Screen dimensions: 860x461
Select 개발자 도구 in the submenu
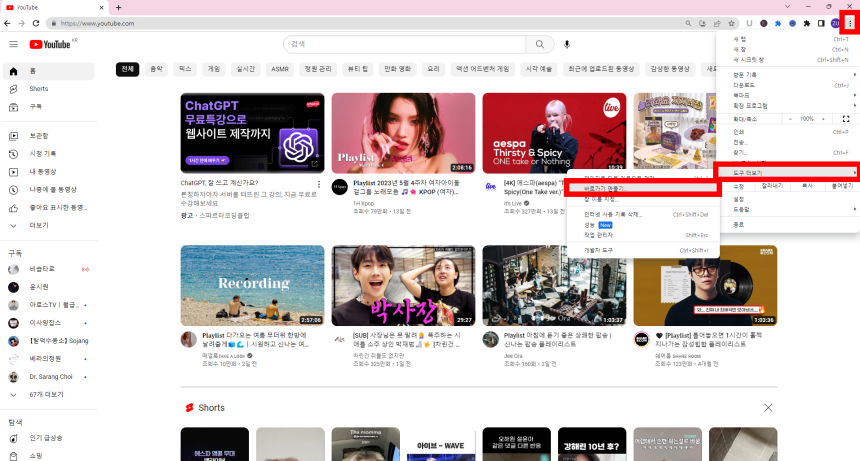[643, 251]
